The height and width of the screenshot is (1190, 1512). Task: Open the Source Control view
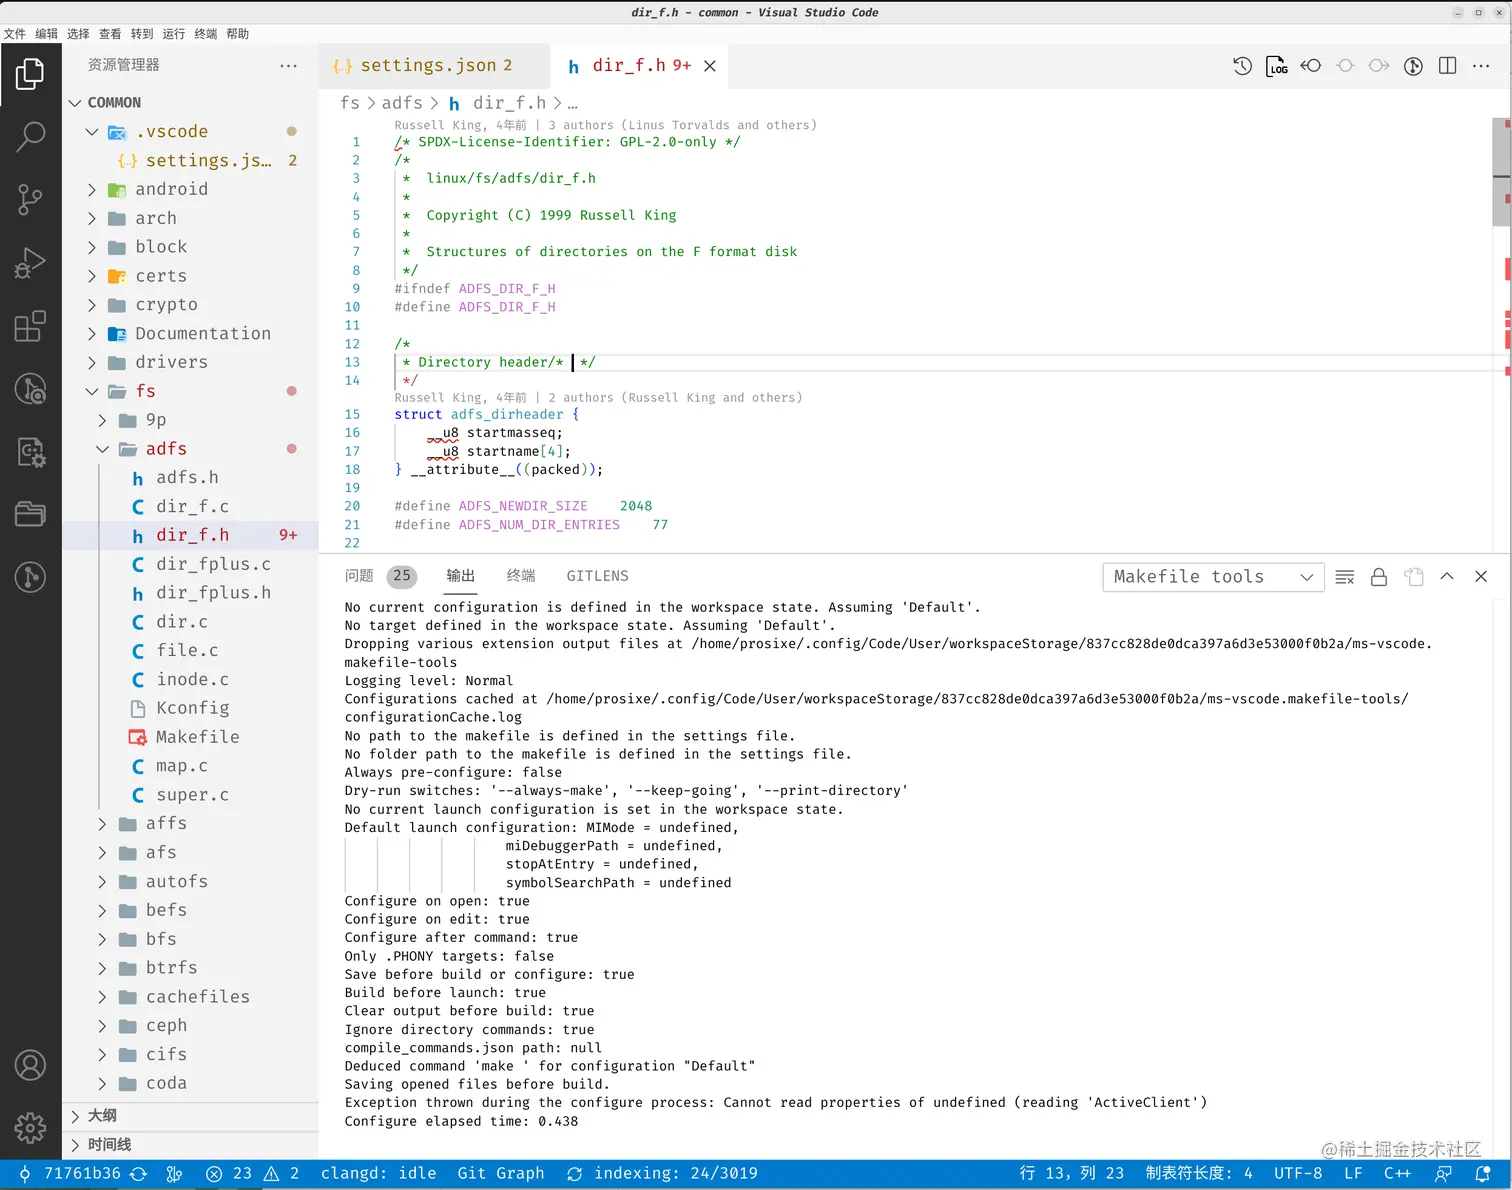point(30,200)
